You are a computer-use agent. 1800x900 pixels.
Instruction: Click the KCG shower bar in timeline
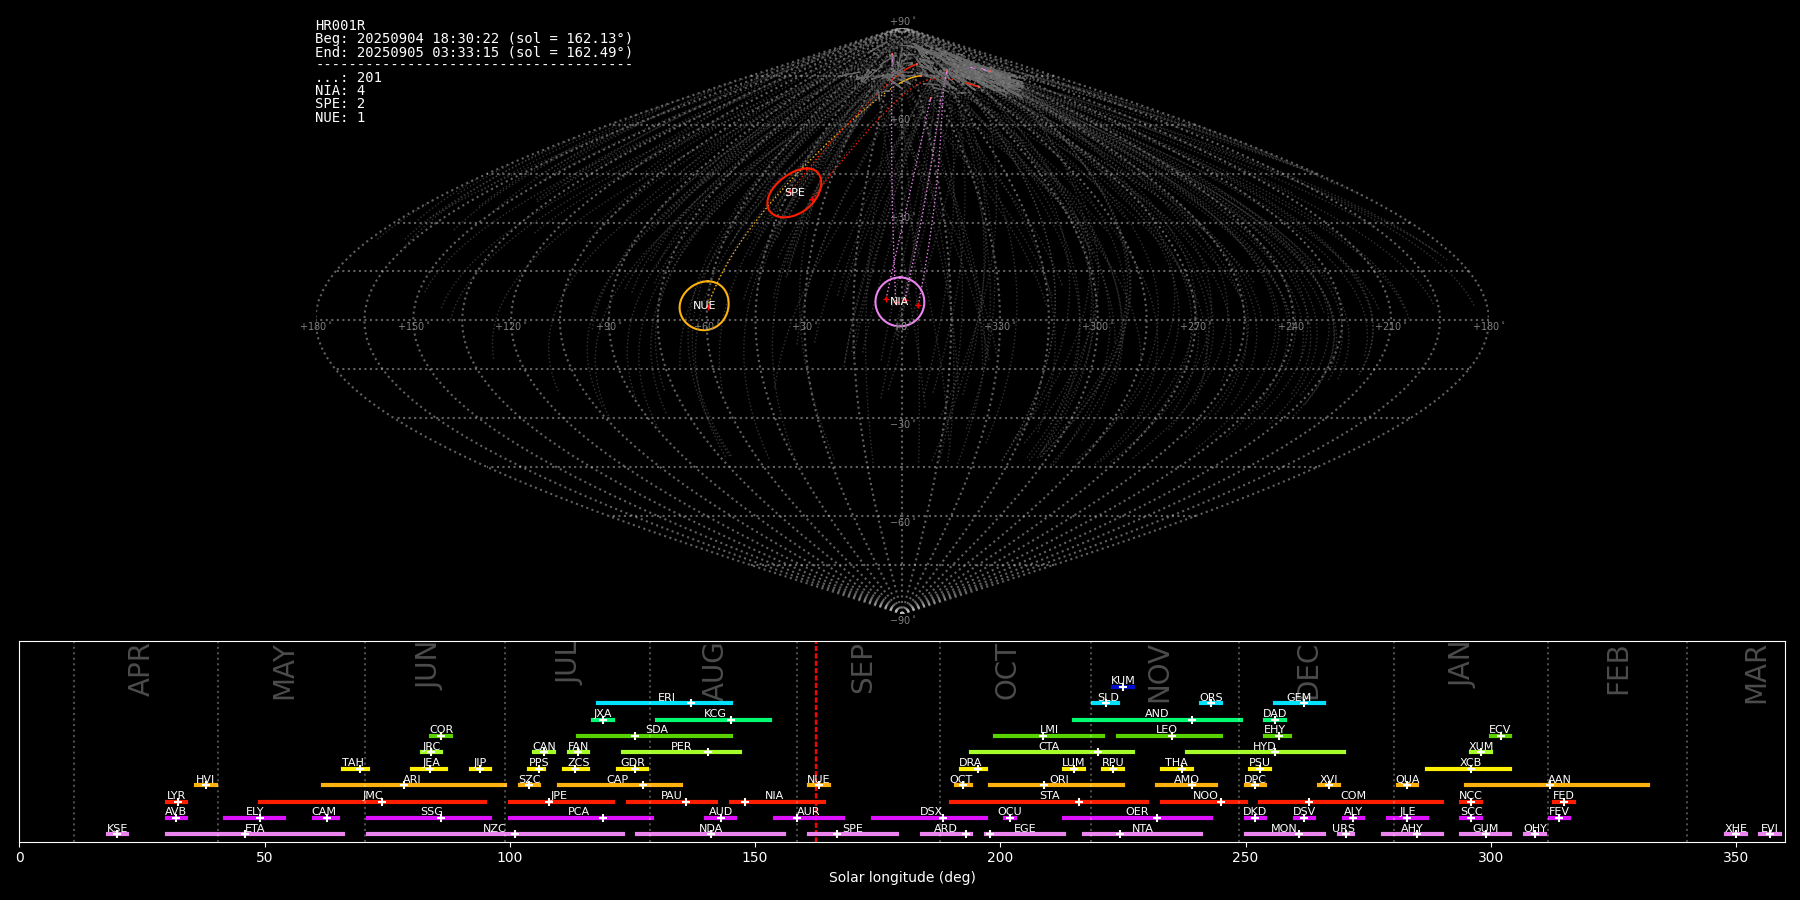click(713, 719)
